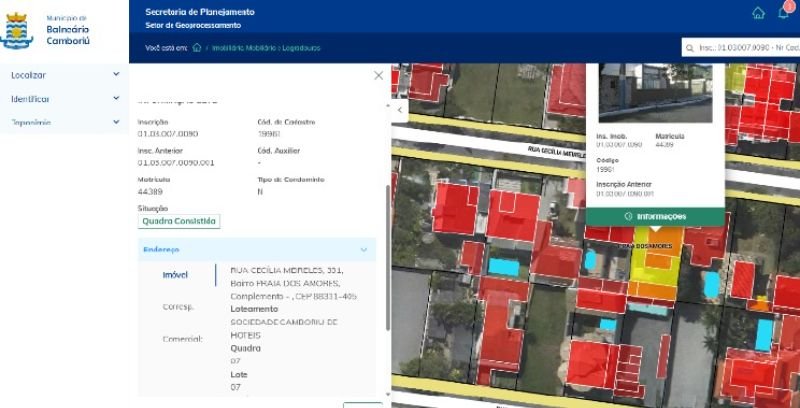Click the details panel vertical scrollbar

(388, 260)
